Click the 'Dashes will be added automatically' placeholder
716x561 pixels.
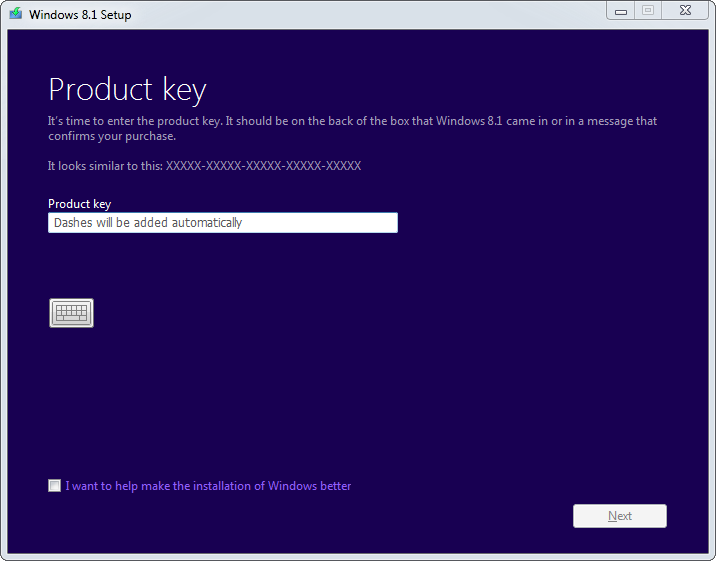148,223
